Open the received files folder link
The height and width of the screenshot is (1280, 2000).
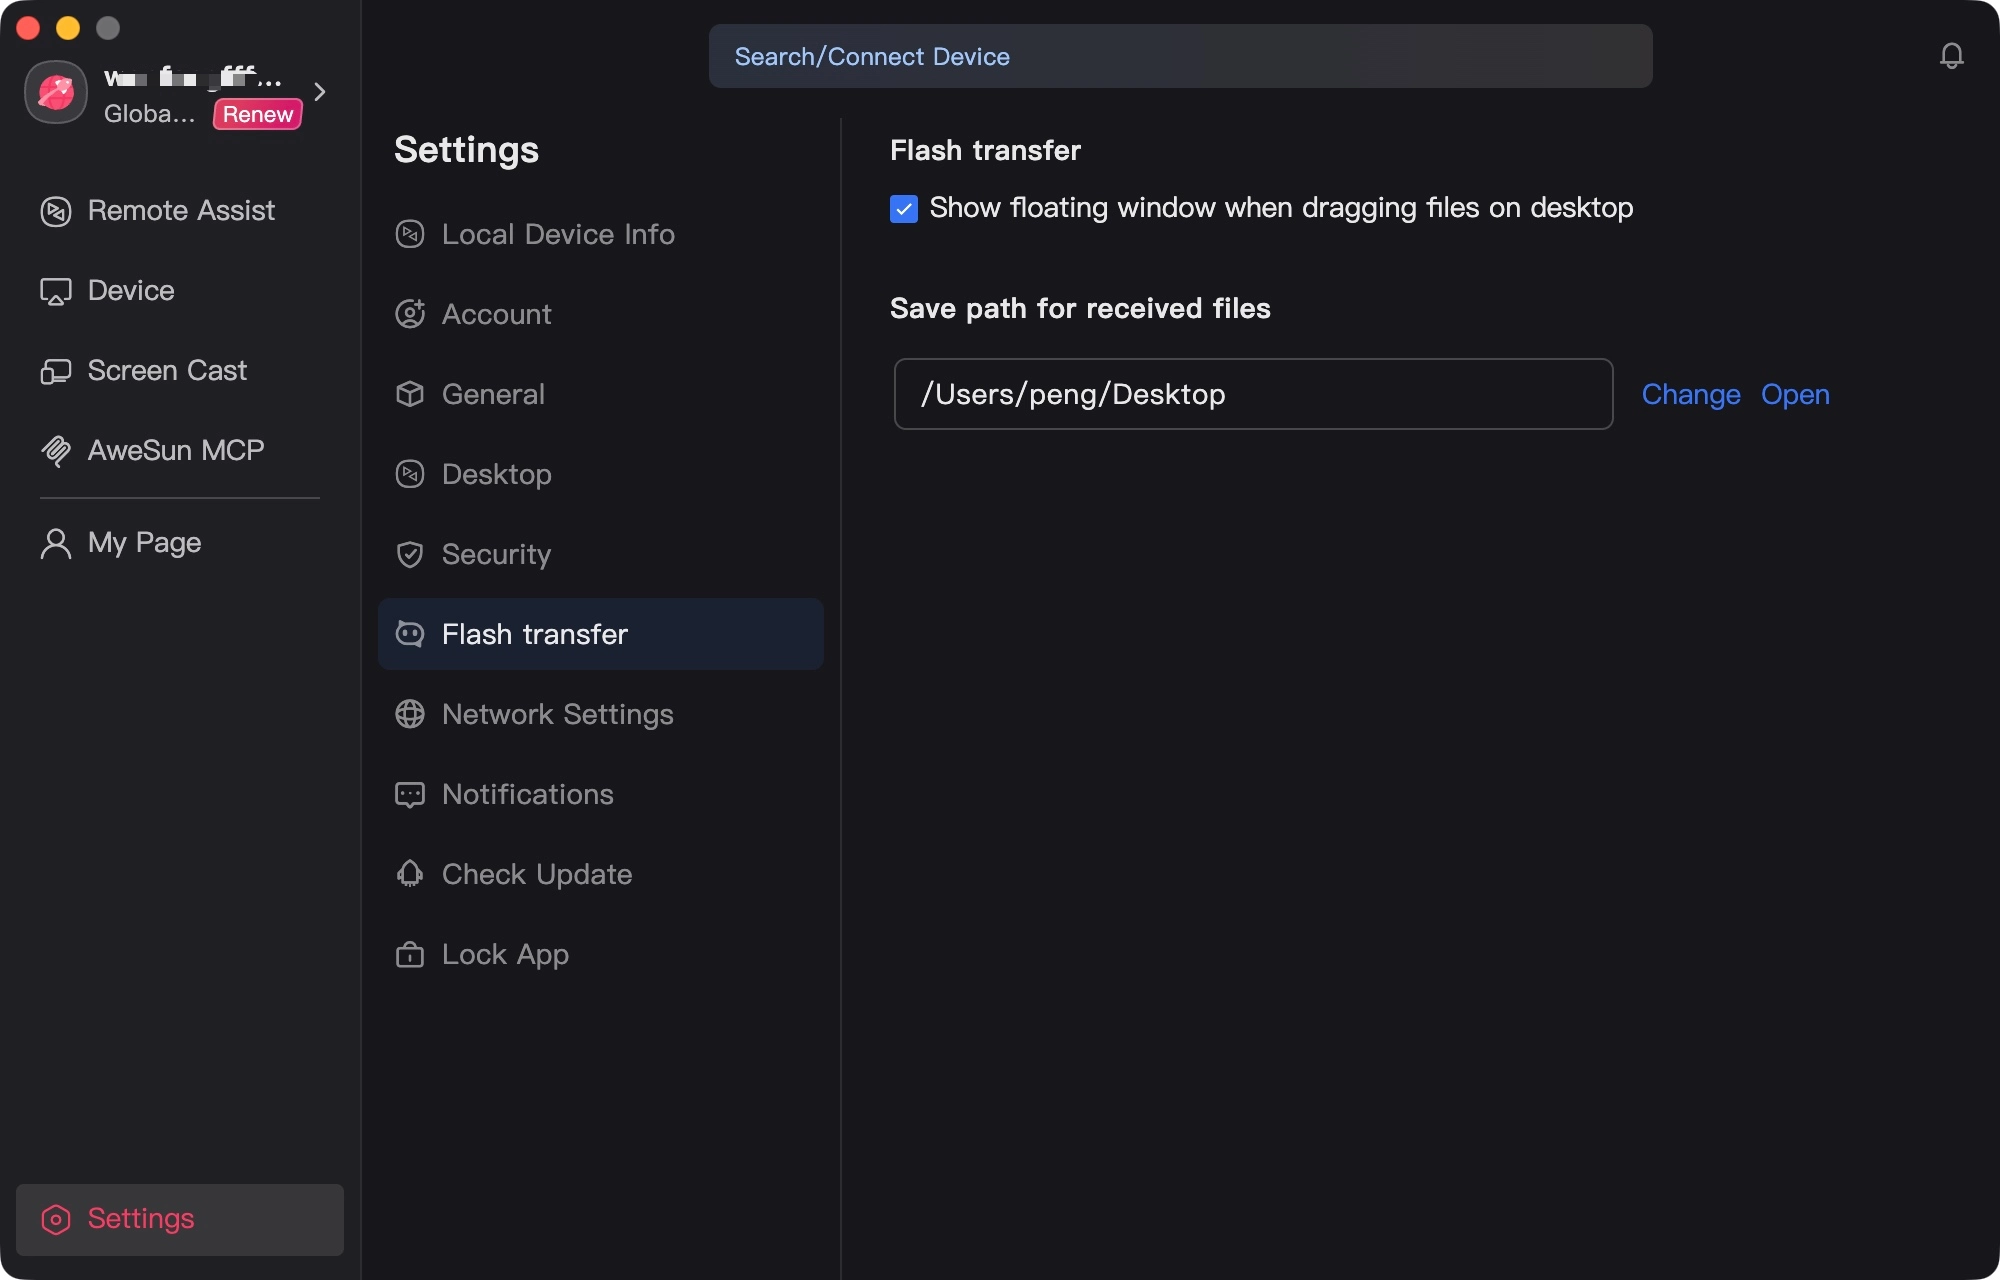click(x=1795, y=394)
